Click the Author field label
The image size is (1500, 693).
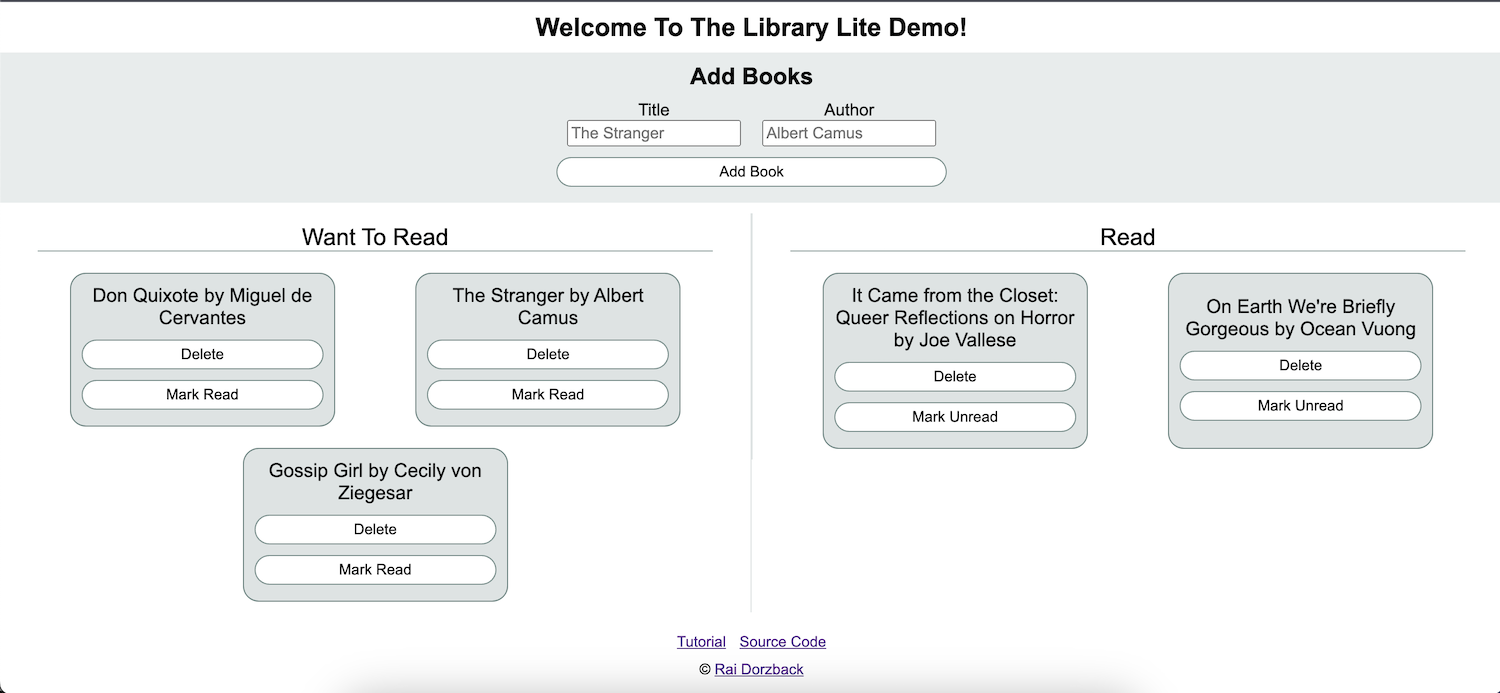pyautogui.click(x=849, y=110)
